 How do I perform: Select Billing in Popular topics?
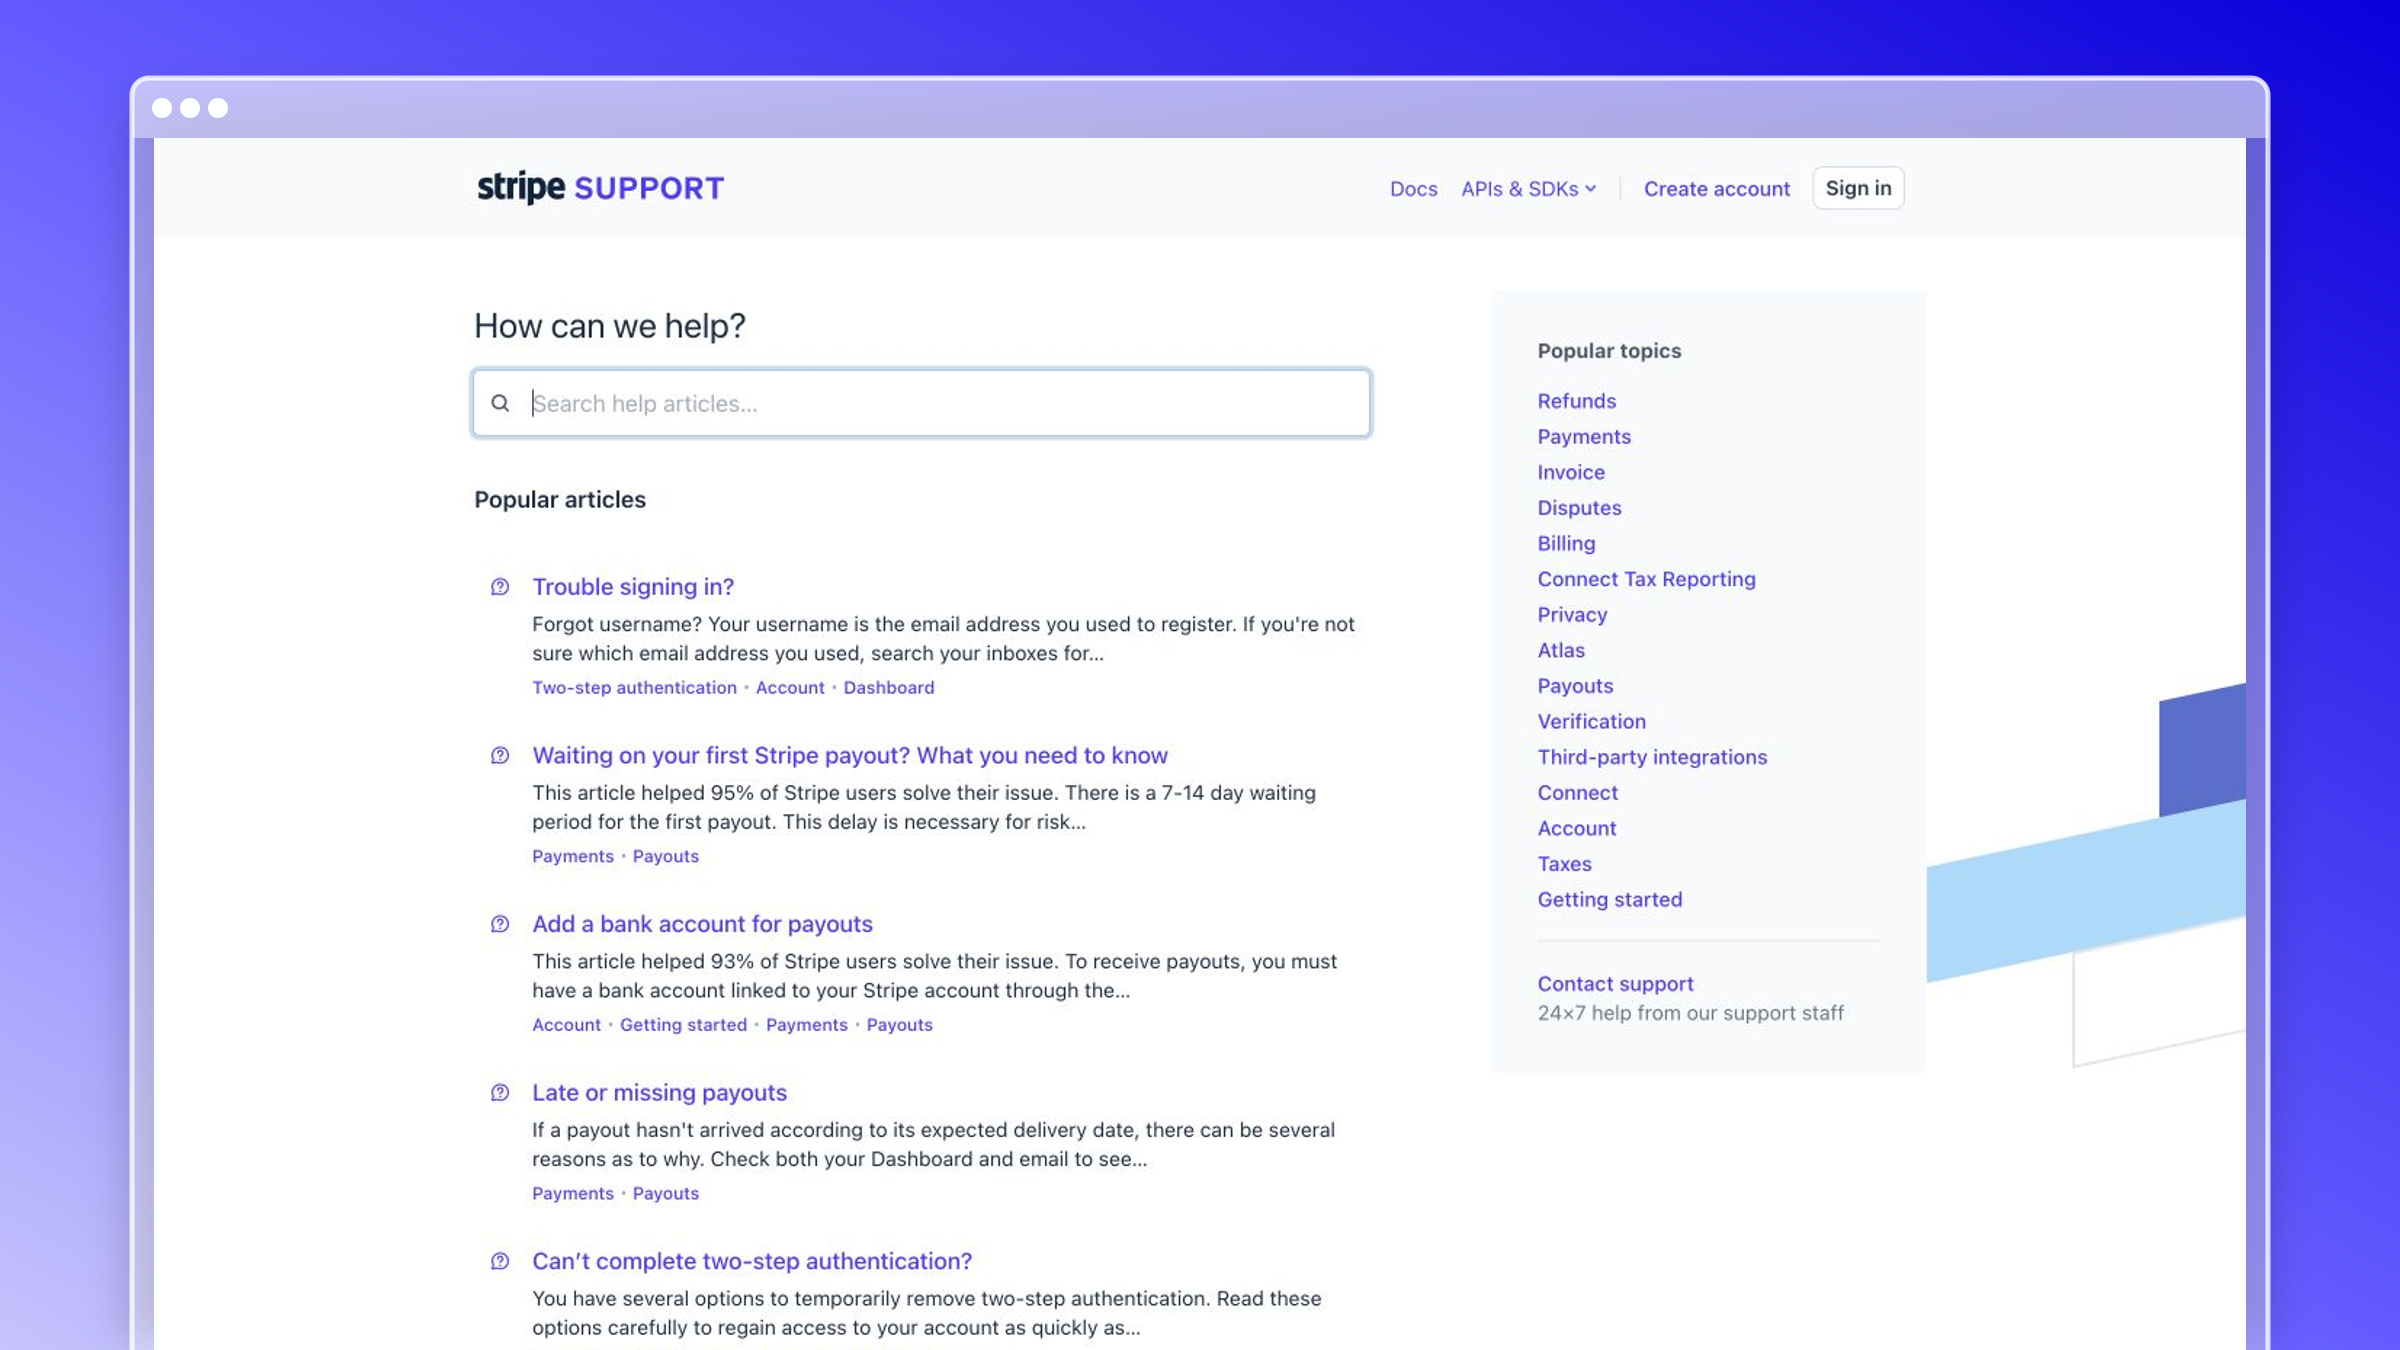[x=1567, y=543]
